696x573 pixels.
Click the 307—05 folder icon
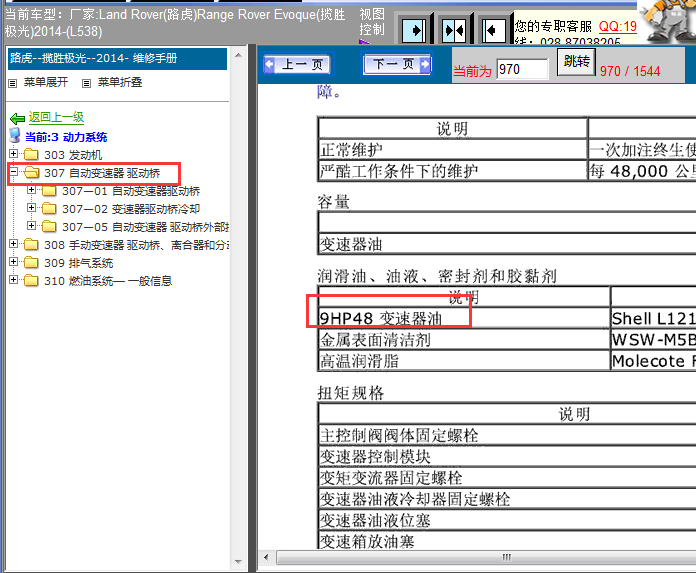point(49,227)
